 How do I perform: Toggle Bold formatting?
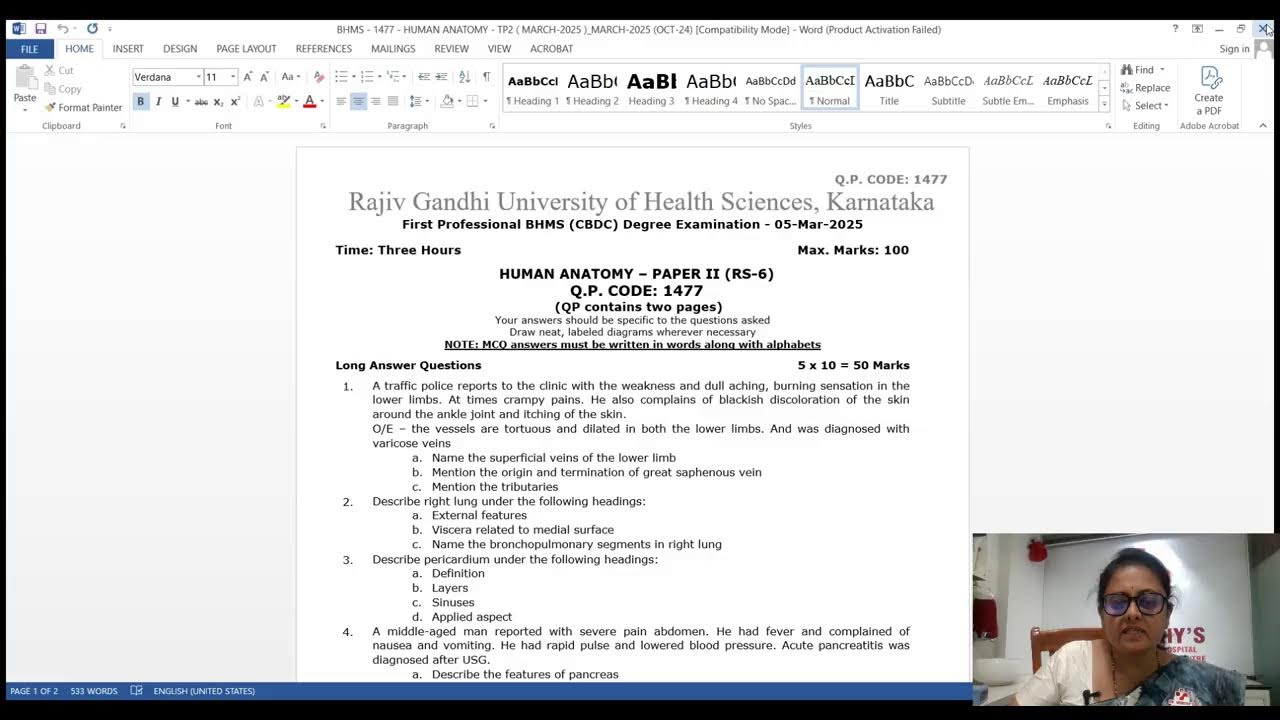[141, 101]
